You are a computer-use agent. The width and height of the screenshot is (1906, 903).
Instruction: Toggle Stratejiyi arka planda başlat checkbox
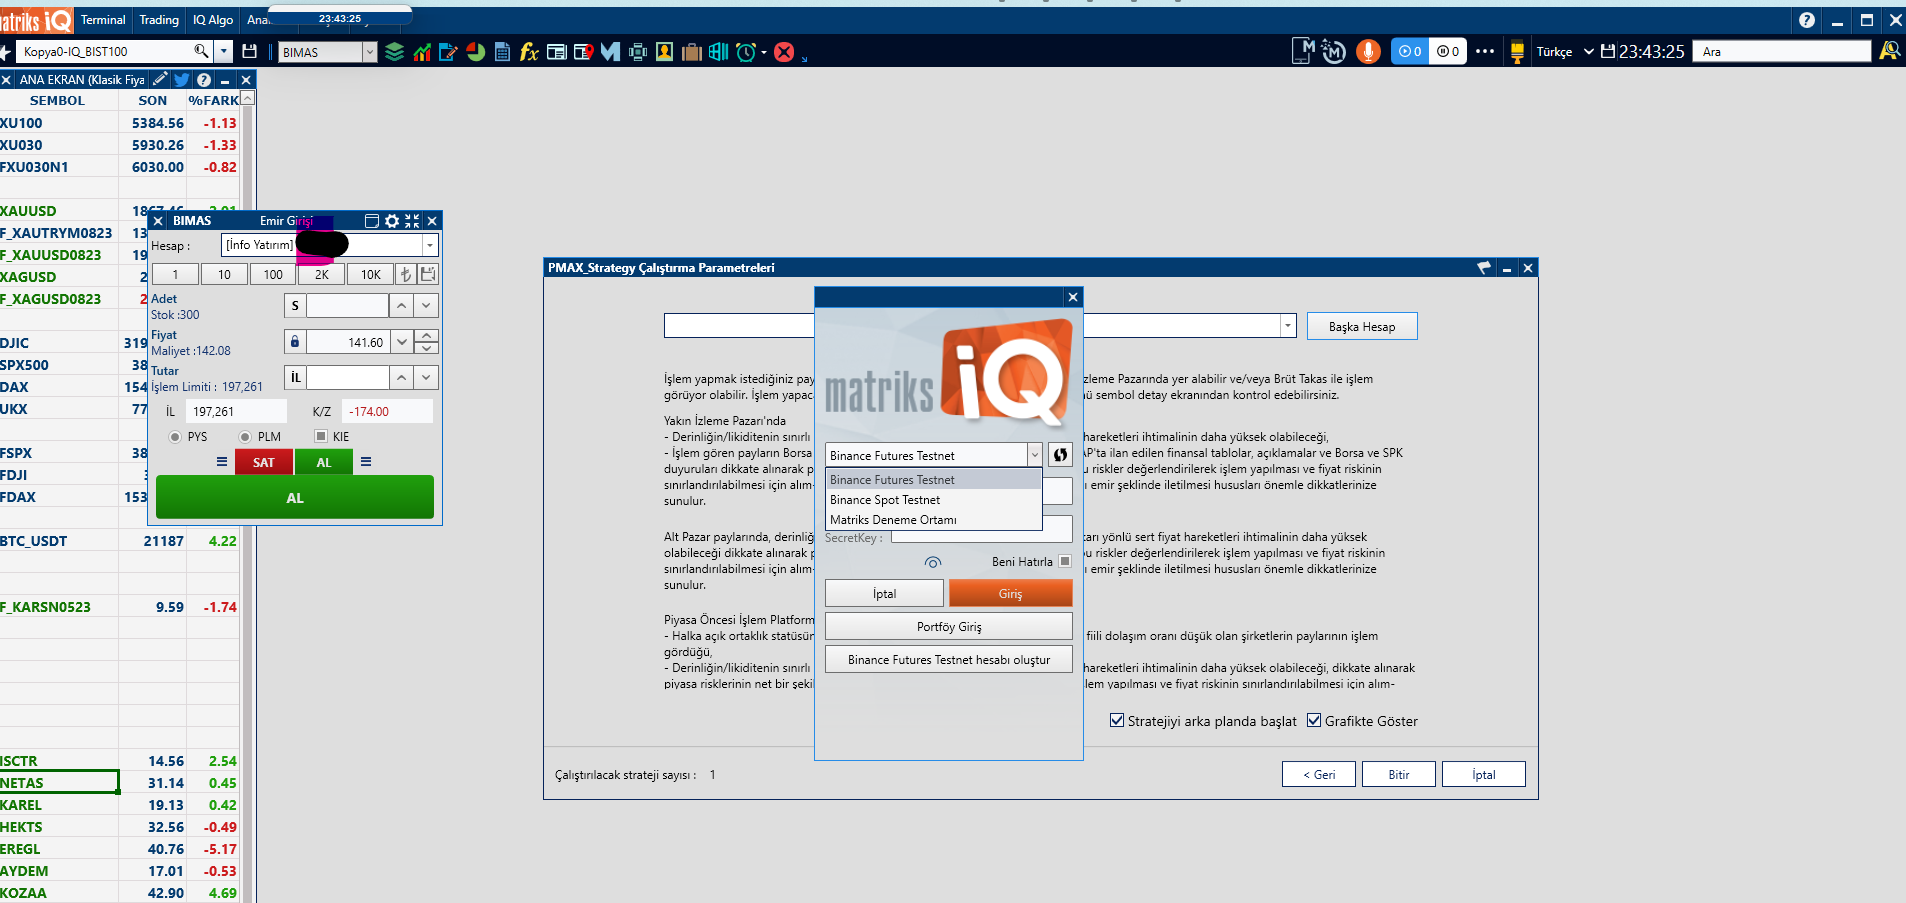click(x=1117, y=721)
